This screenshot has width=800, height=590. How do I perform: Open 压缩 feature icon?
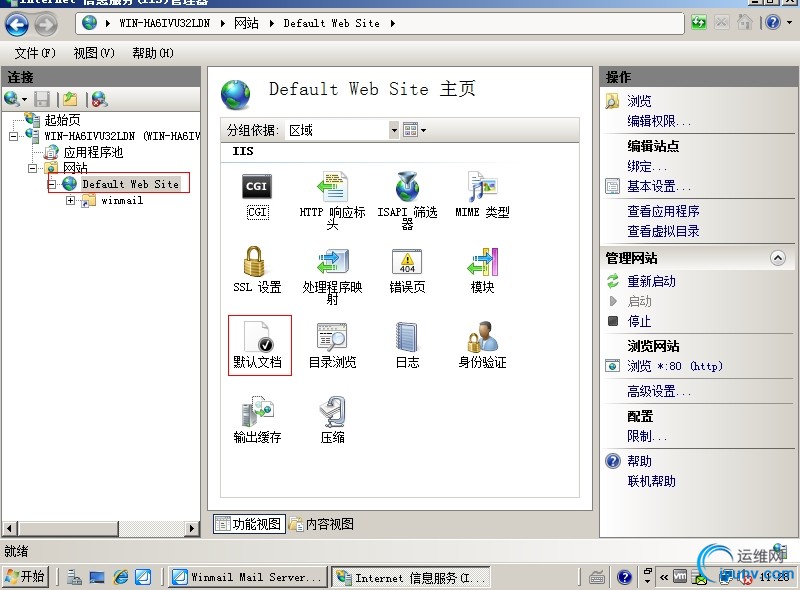[x=332, y=420]
